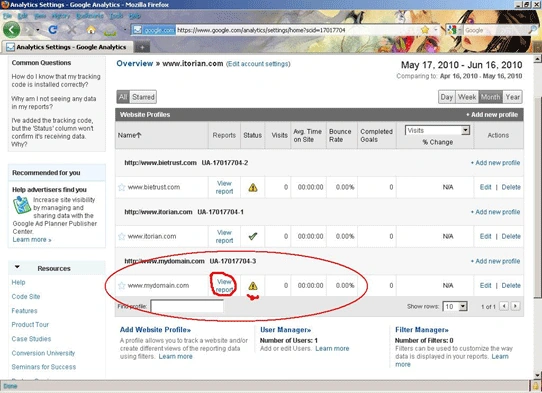This screenshot has width=542, height=393.
Task: Sort profiles by Name column header
Action: pyautogui.click(x=129, y=135)
